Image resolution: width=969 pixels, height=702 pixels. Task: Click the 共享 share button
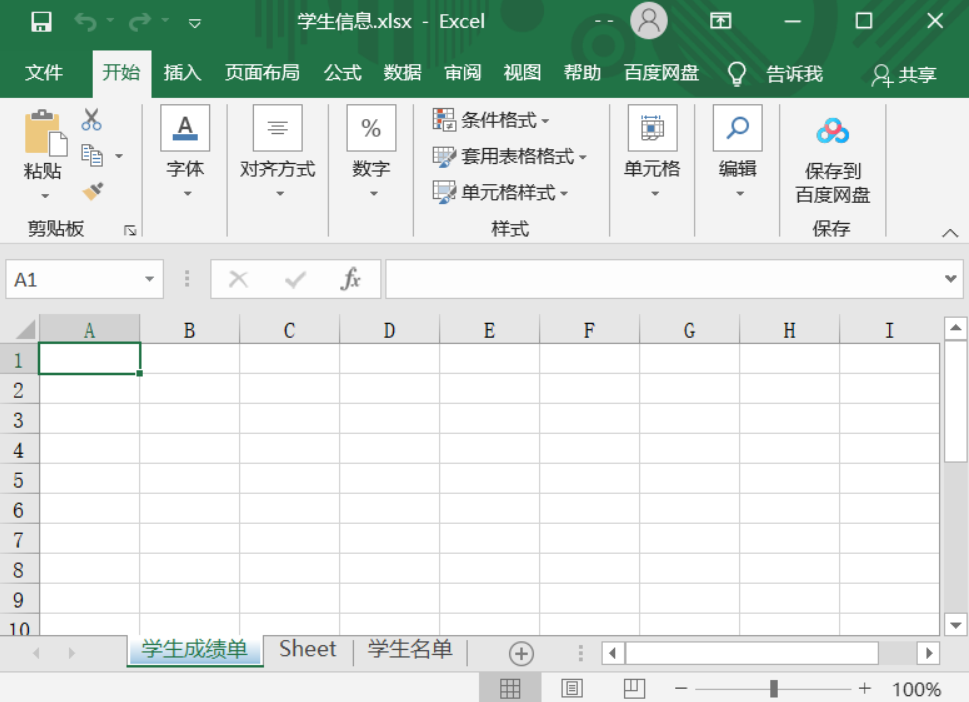coord(904,74)
